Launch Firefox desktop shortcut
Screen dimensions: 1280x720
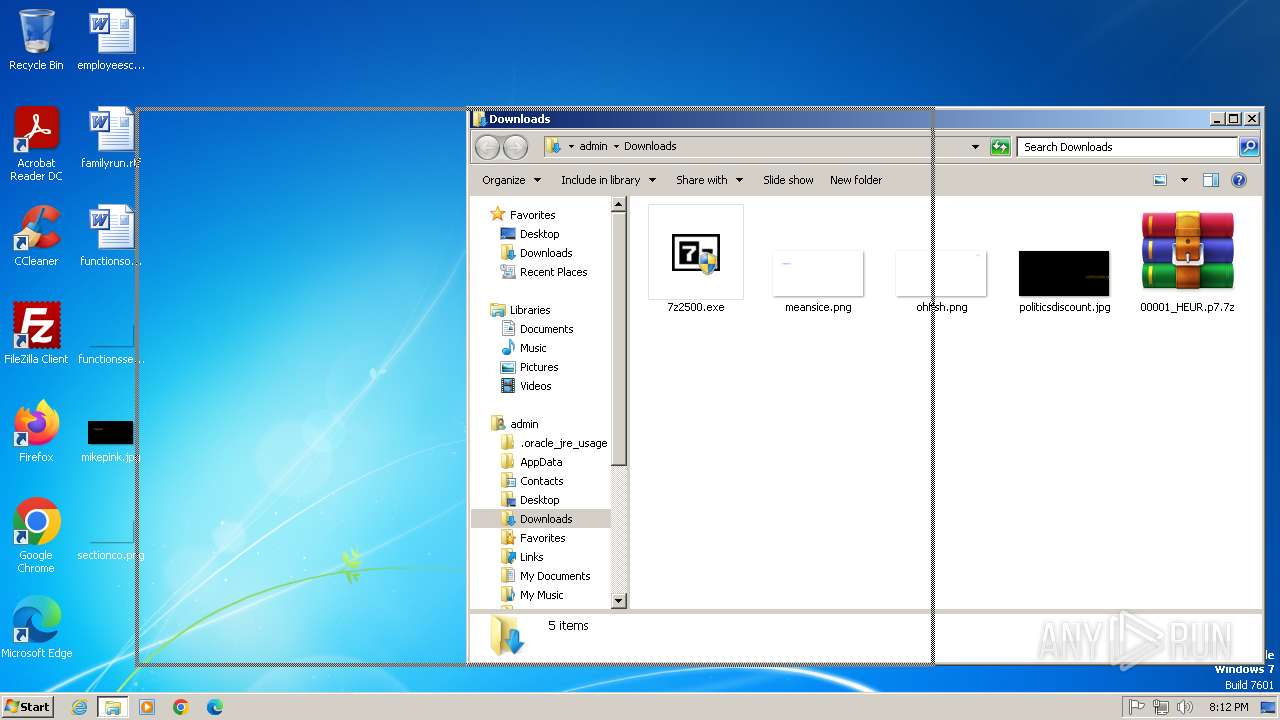coord(36,432)
